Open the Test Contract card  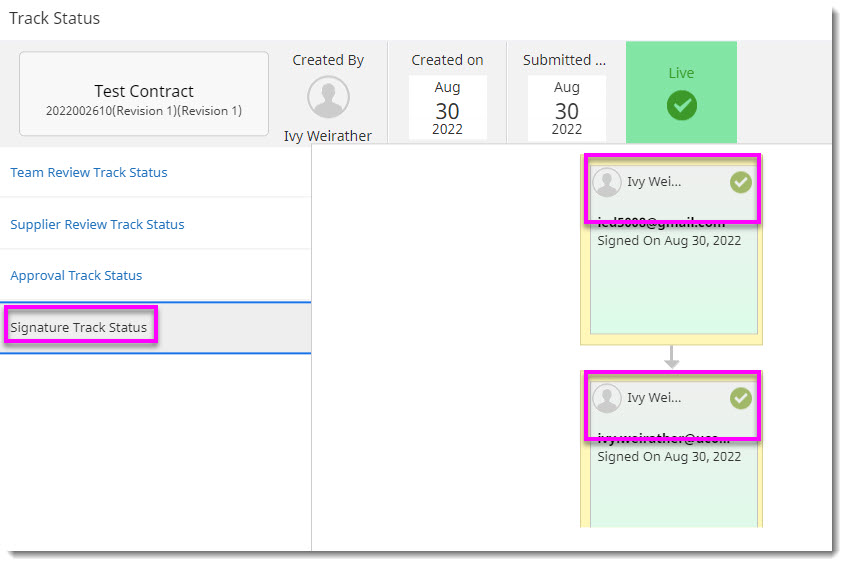(144, 93)
